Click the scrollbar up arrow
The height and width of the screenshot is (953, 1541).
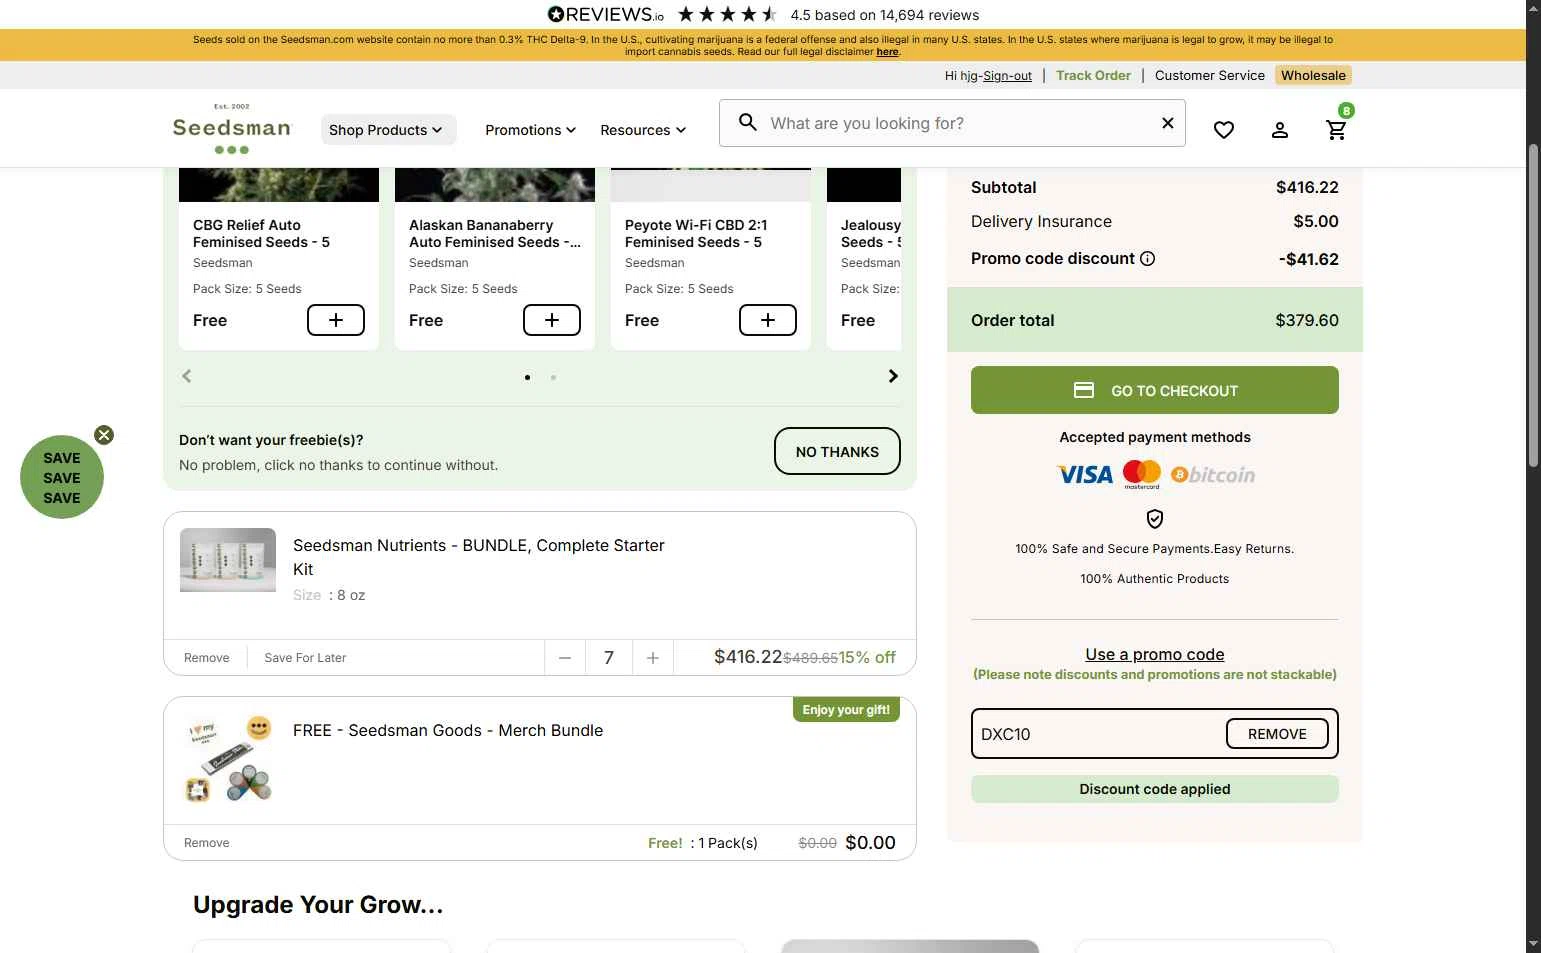pyautogui.click(x=1533, y=8)
